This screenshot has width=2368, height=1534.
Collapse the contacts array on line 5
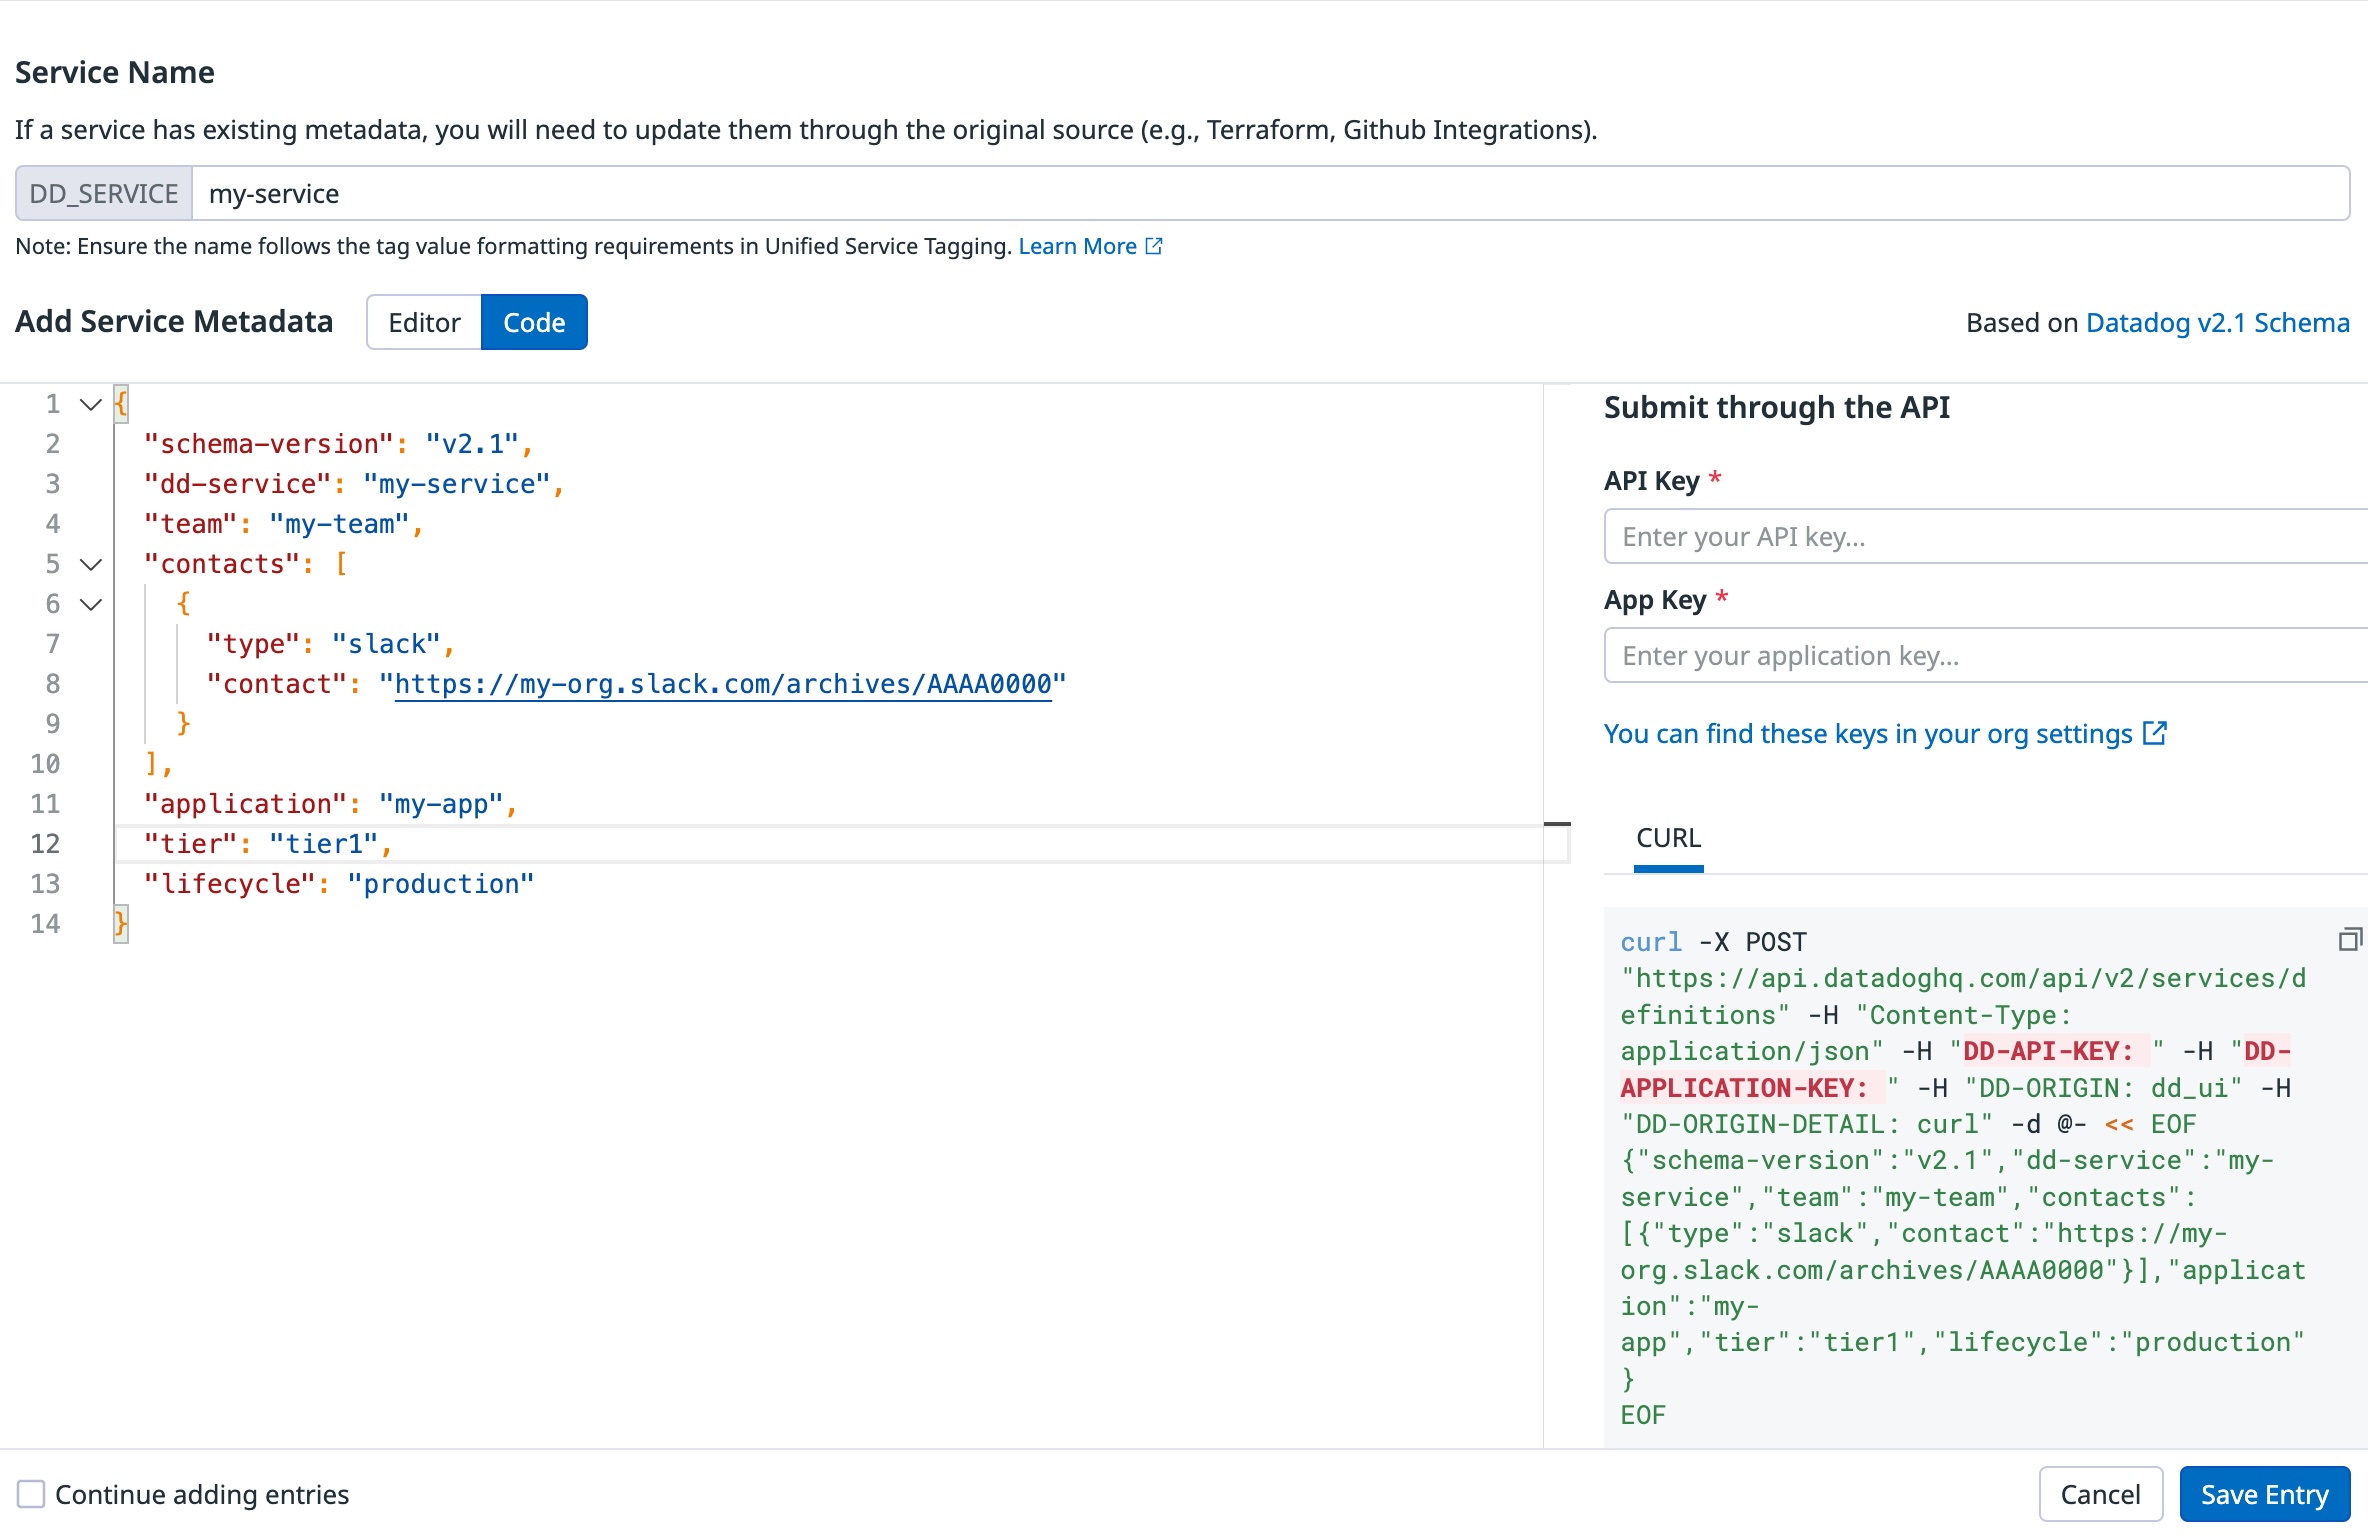tap(91, 564)
